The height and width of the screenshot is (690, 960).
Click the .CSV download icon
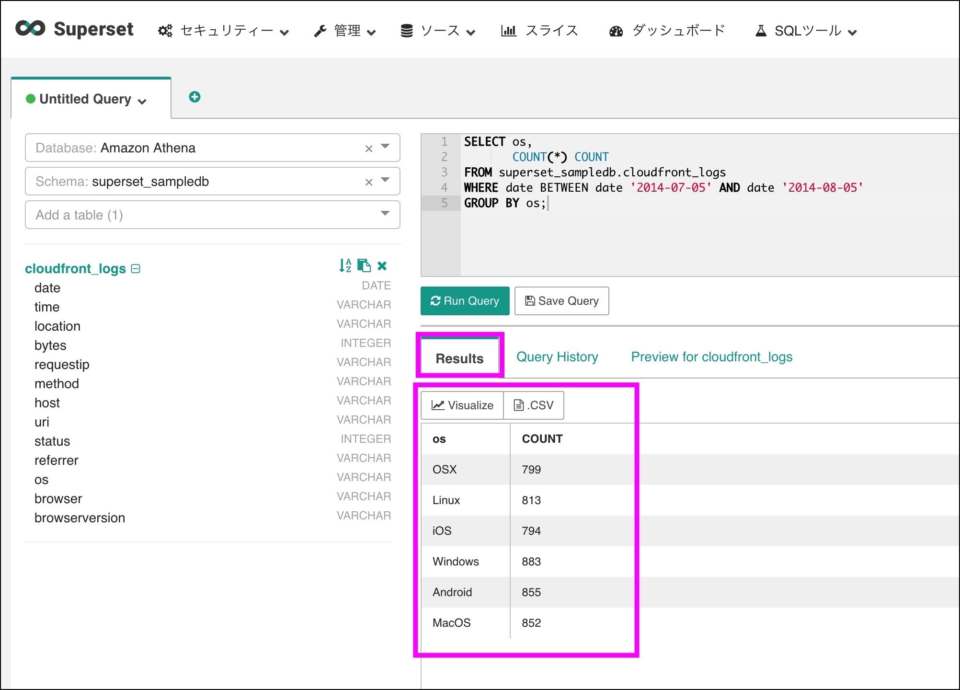click(516, 405)
